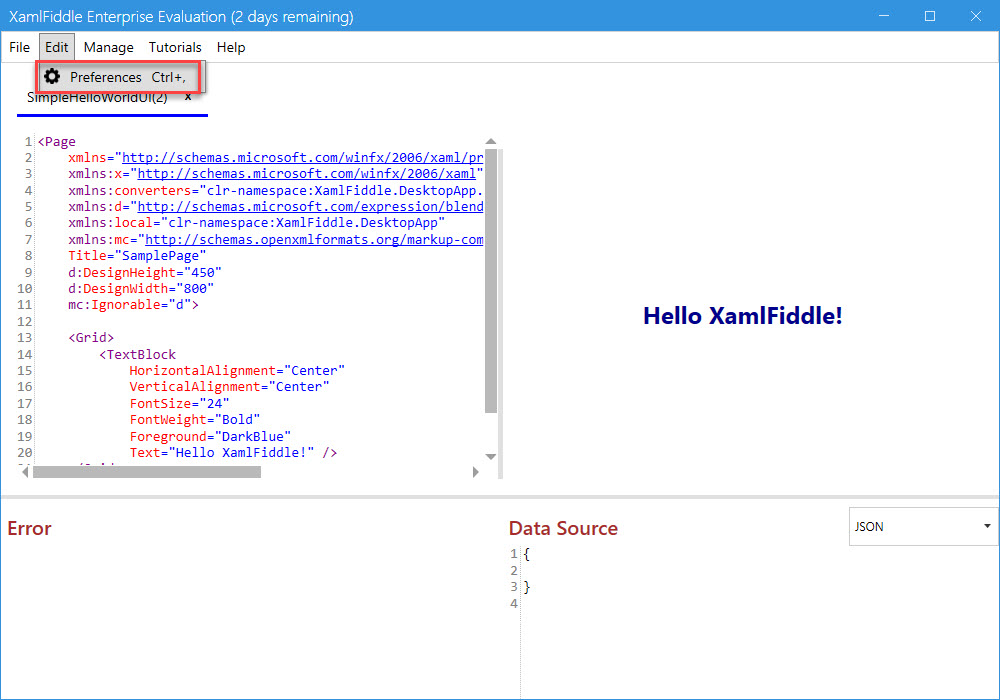Maximize the XamlFiddle window
1000x700 pixels.
click(x=930, y=16)
